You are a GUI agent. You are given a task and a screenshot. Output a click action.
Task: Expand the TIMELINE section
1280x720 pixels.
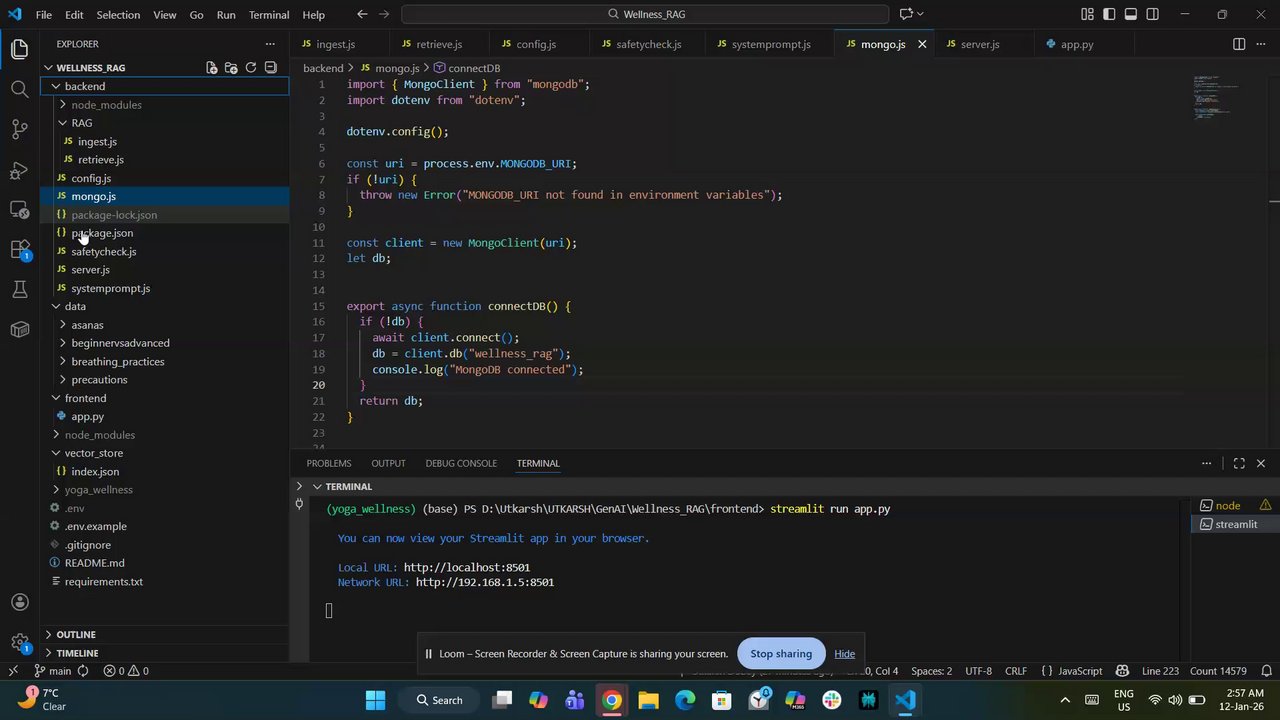(x=165, y=652)
